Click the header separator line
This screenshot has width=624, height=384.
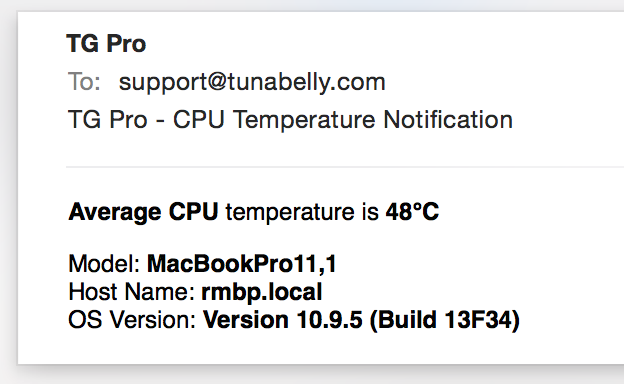345,167
